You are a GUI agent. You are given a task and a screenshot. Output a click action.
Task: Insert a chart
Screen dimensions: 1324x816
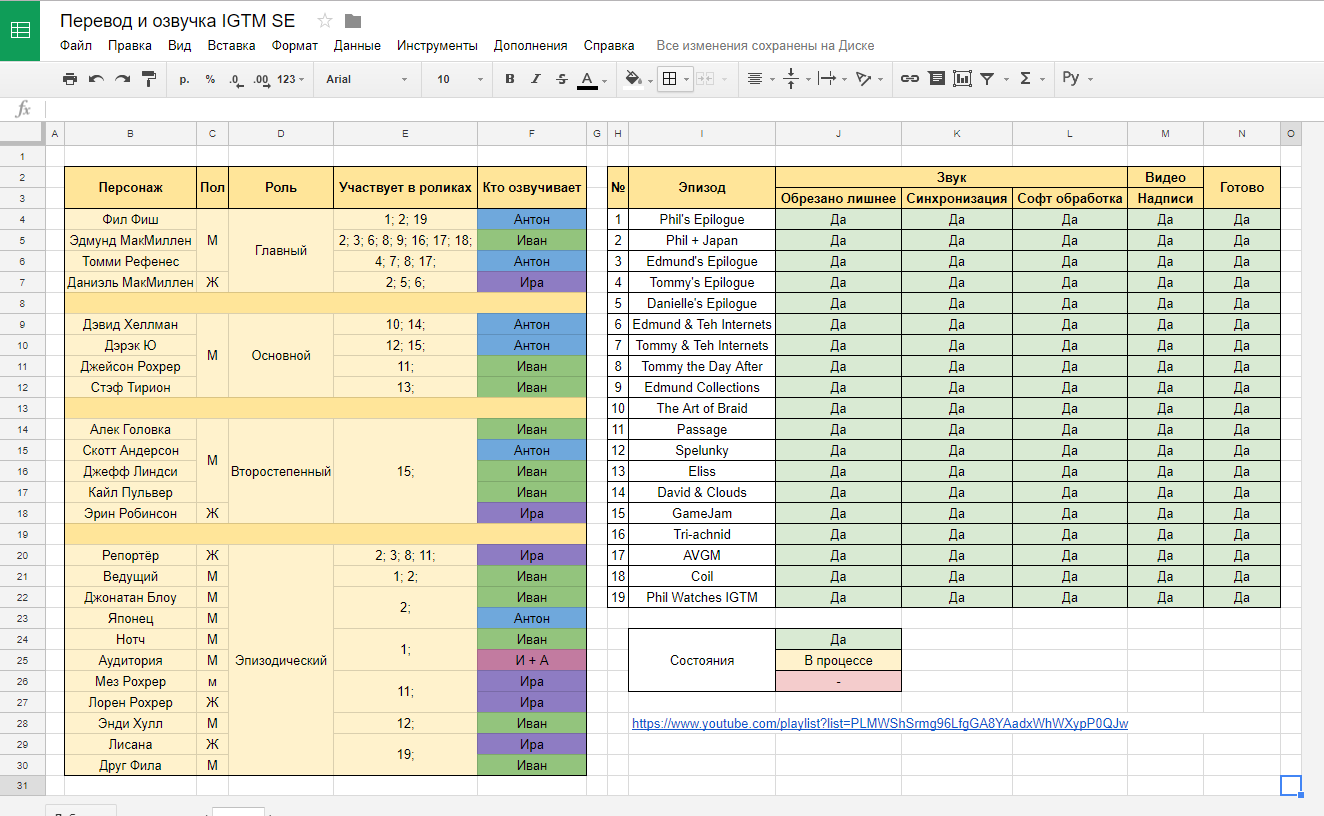click(x=962, y=79)
